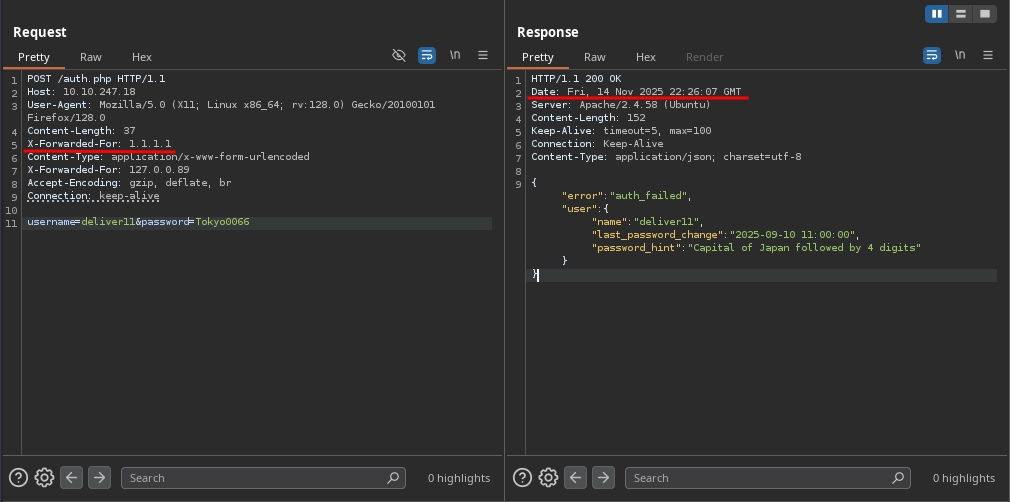The width and height of the screenshot is (1010, 502).
Task: Toggle the \n newline display in Response
Action: click(x=959, y=56)
